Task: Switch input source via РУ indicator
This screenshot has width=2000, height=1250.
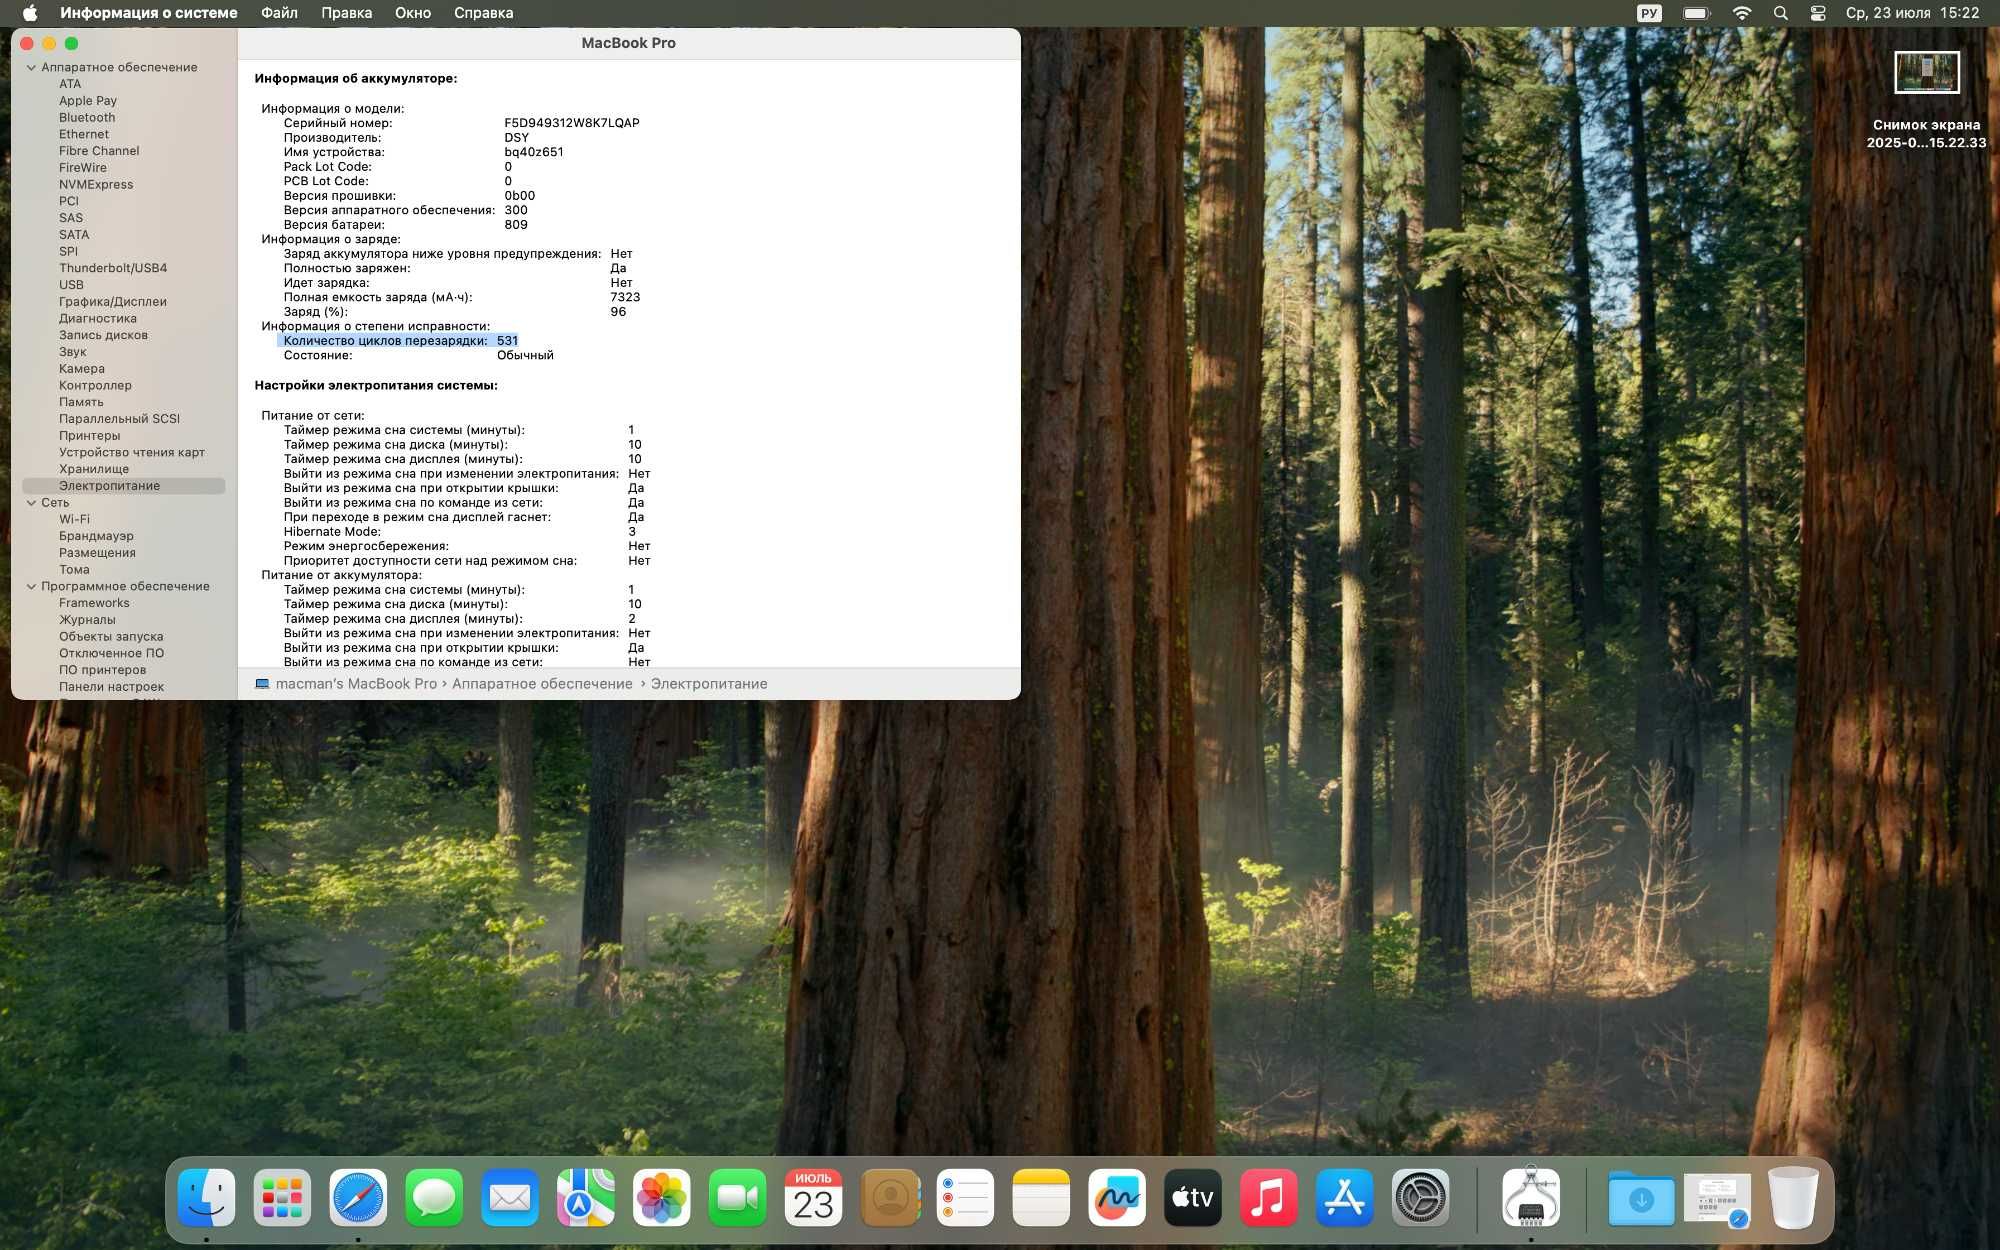Action: pos(1649,13)
